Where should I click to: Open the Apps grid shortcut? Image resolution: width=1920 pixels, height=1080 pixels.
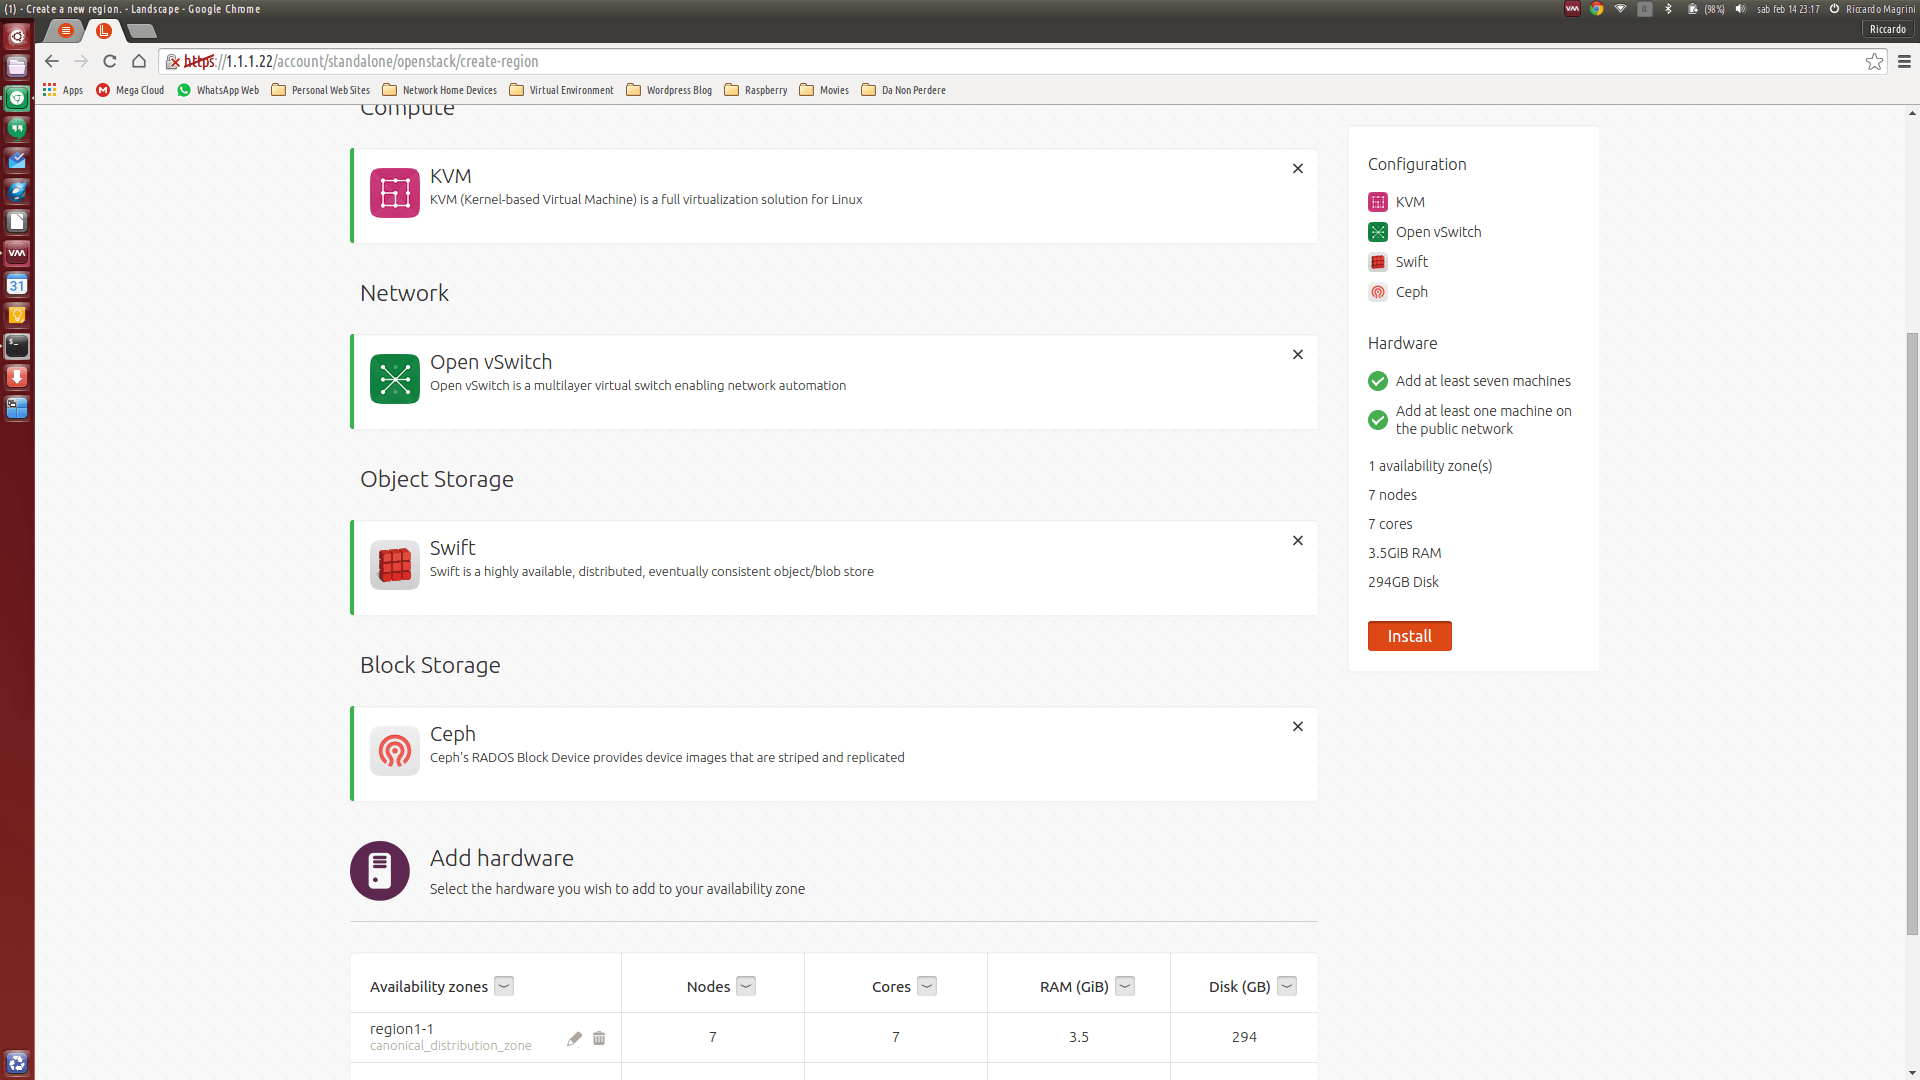point(62,90)
